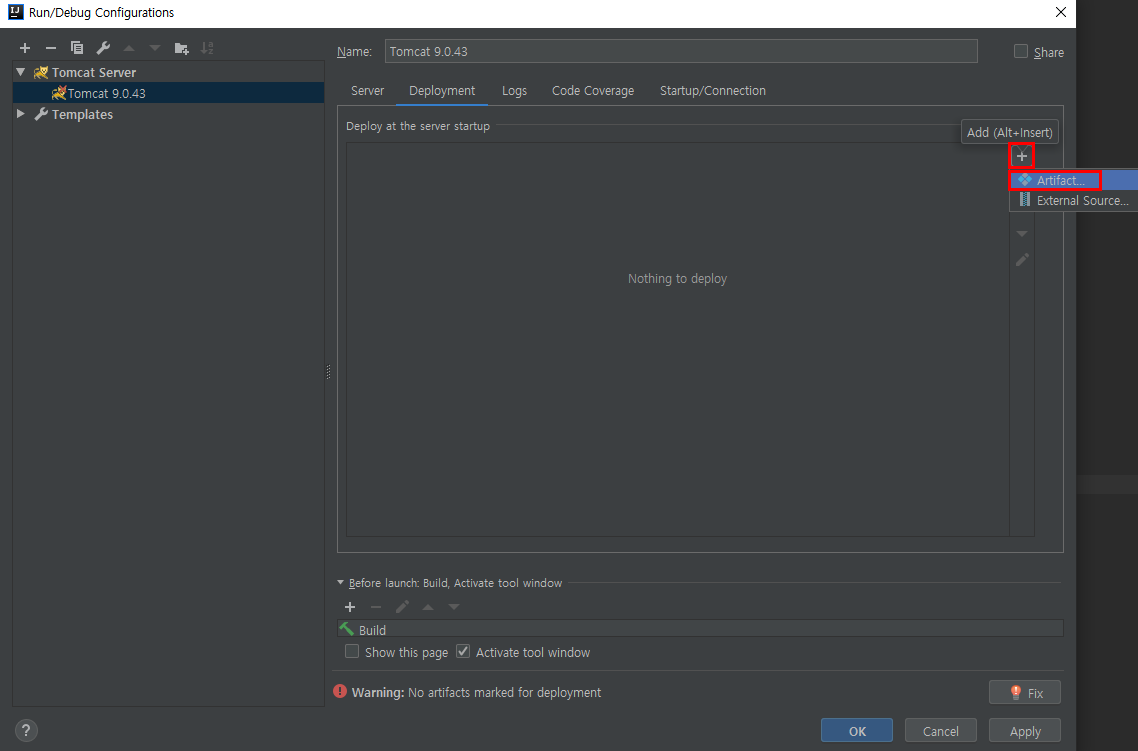Open the Code Coverage tab
This screenshot has height=751, width=1138.
tap(593, 91)
